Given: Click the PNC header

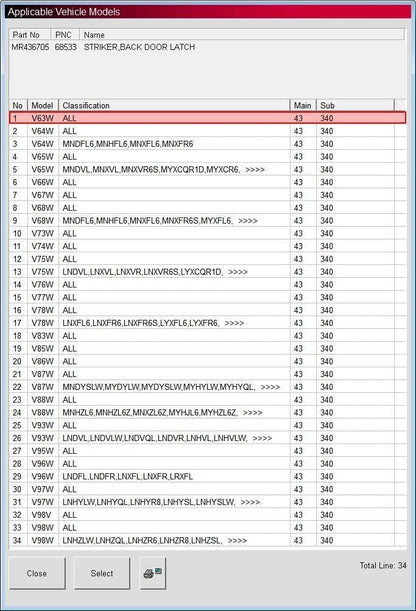Looking at the screenshot, I should pos(65,35).
